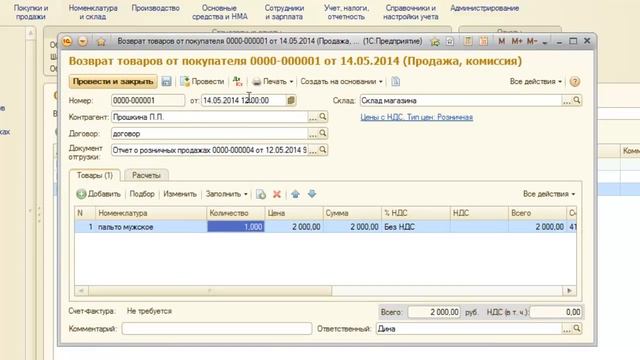Screen dimensions: 640x360
Task: Move row down with blue arrow icon
Action: click(x=312, y=194)
